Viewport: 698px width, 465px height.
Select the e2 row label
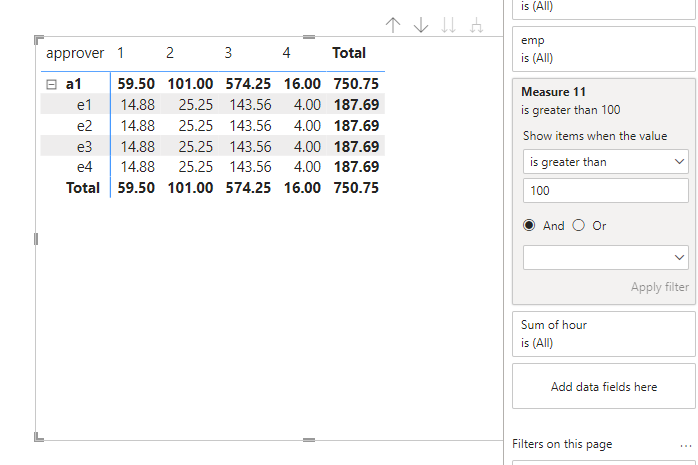click(85, 126)
